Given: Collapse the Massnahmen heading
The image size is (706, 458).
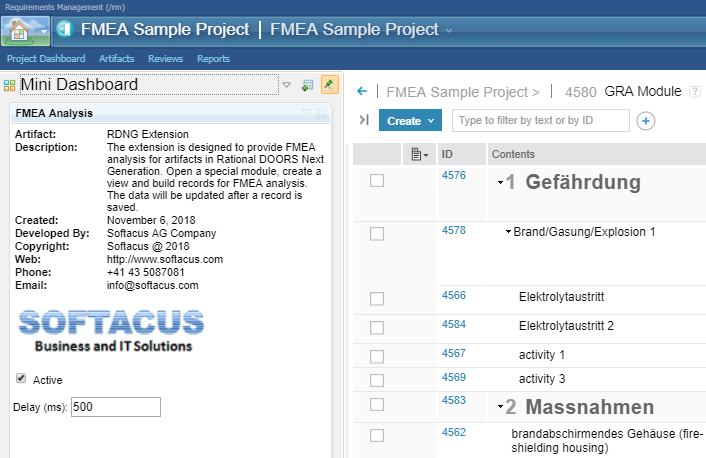Looking at the screenshot, I should 500,407.
